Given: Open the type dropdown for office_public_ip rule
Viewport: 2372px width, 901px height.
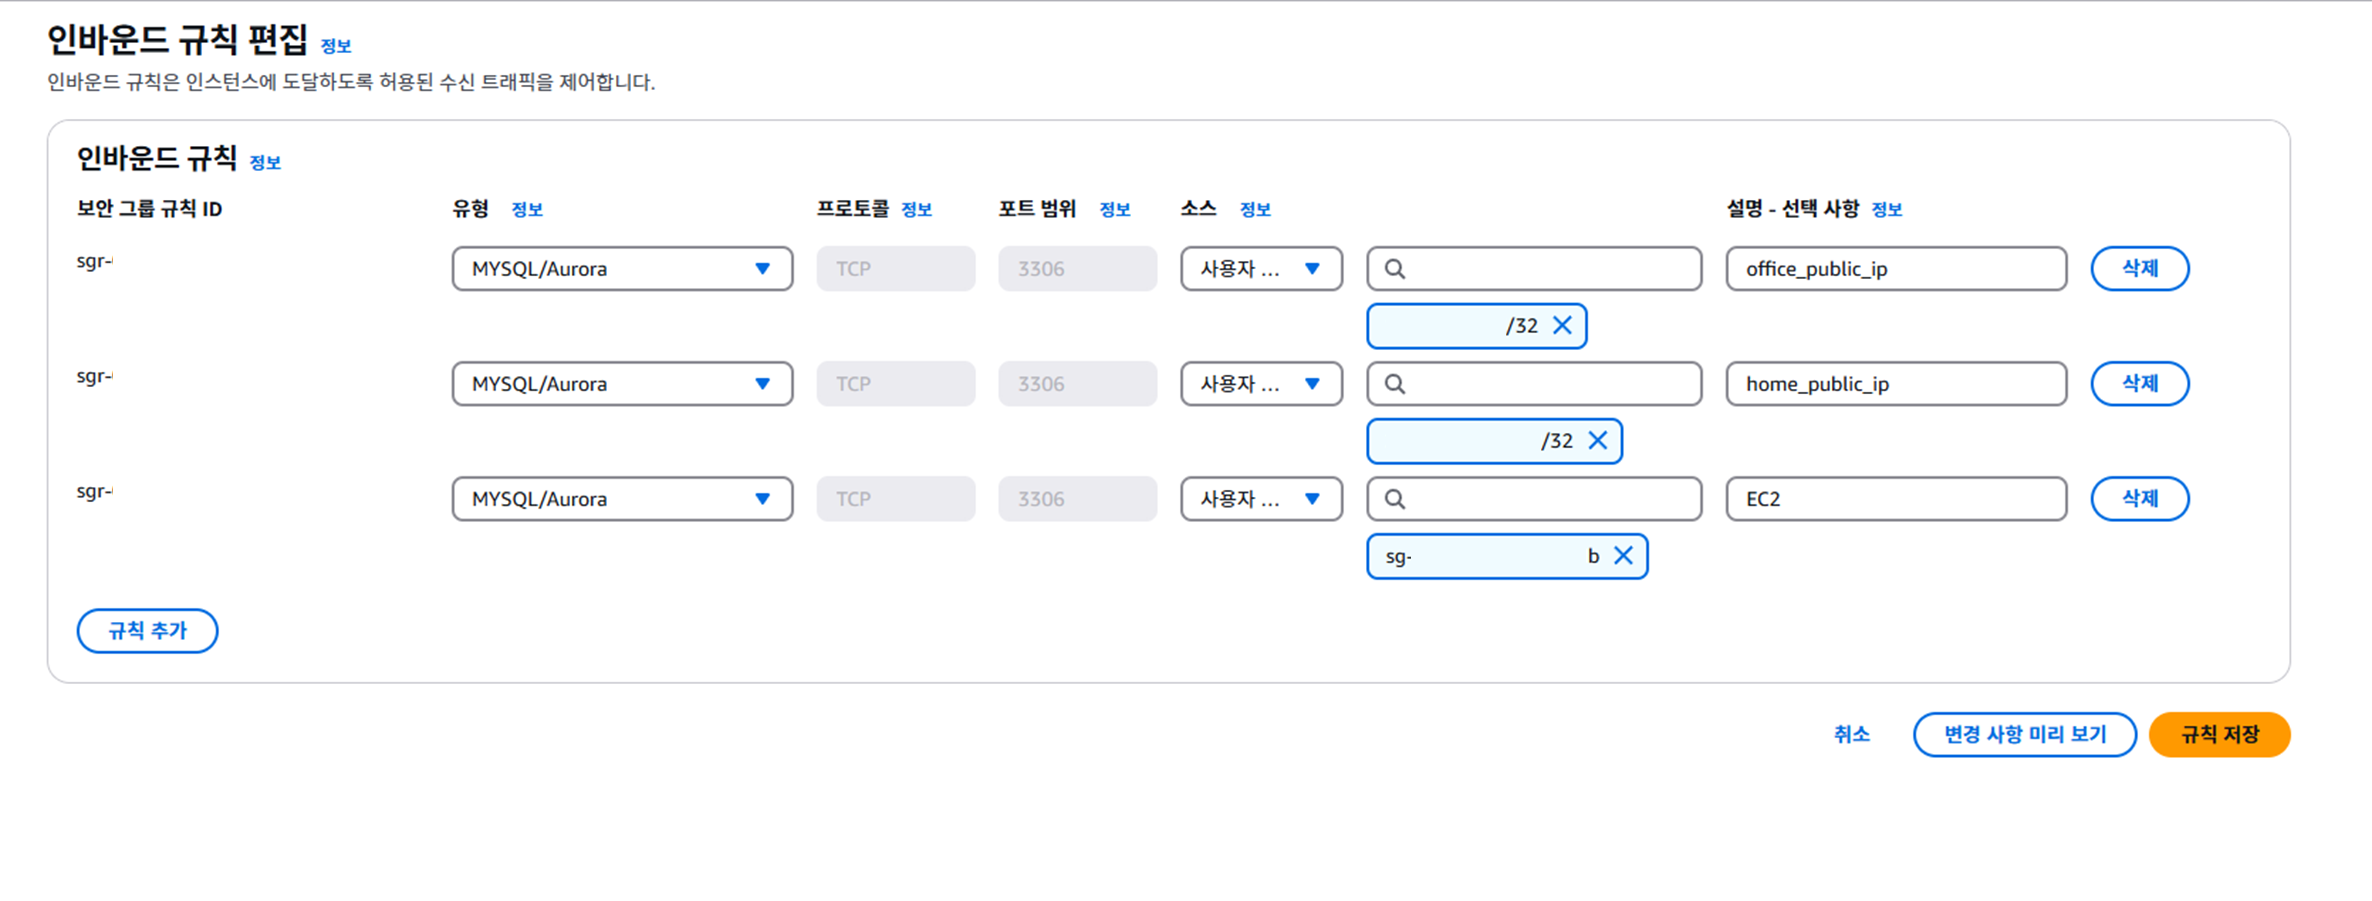Looking at the screenshot, I should click(x=622, y=269).
